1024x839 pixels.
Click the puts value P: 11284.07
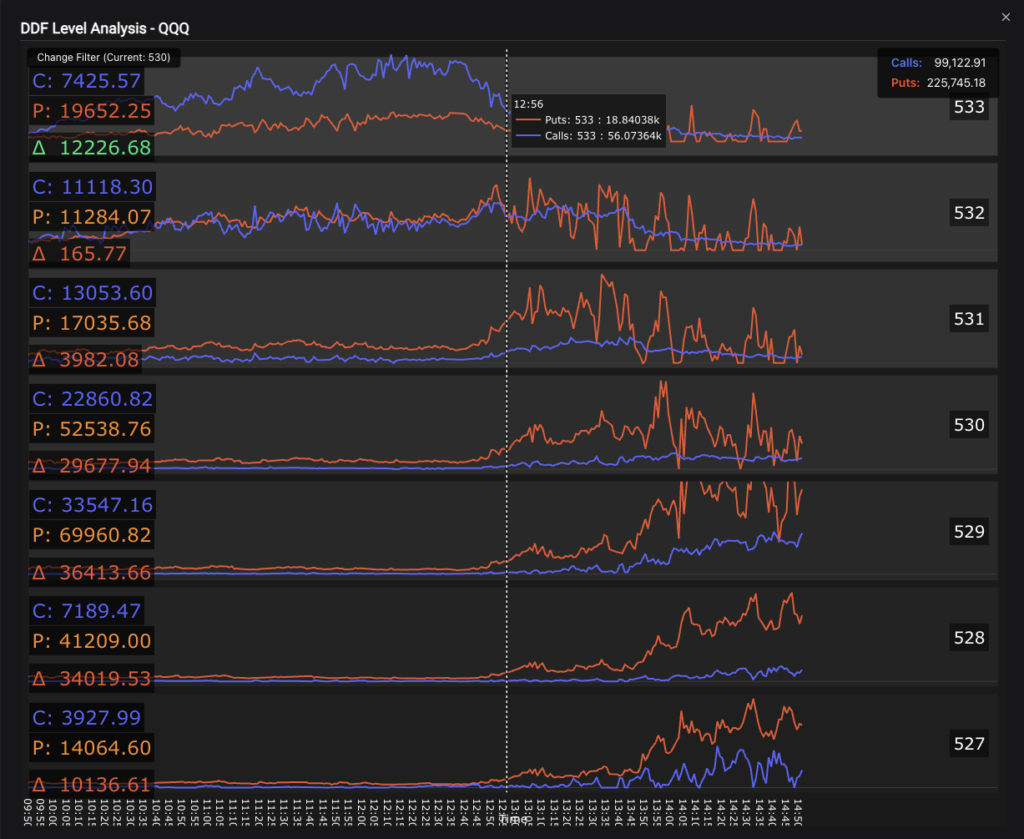91,217
